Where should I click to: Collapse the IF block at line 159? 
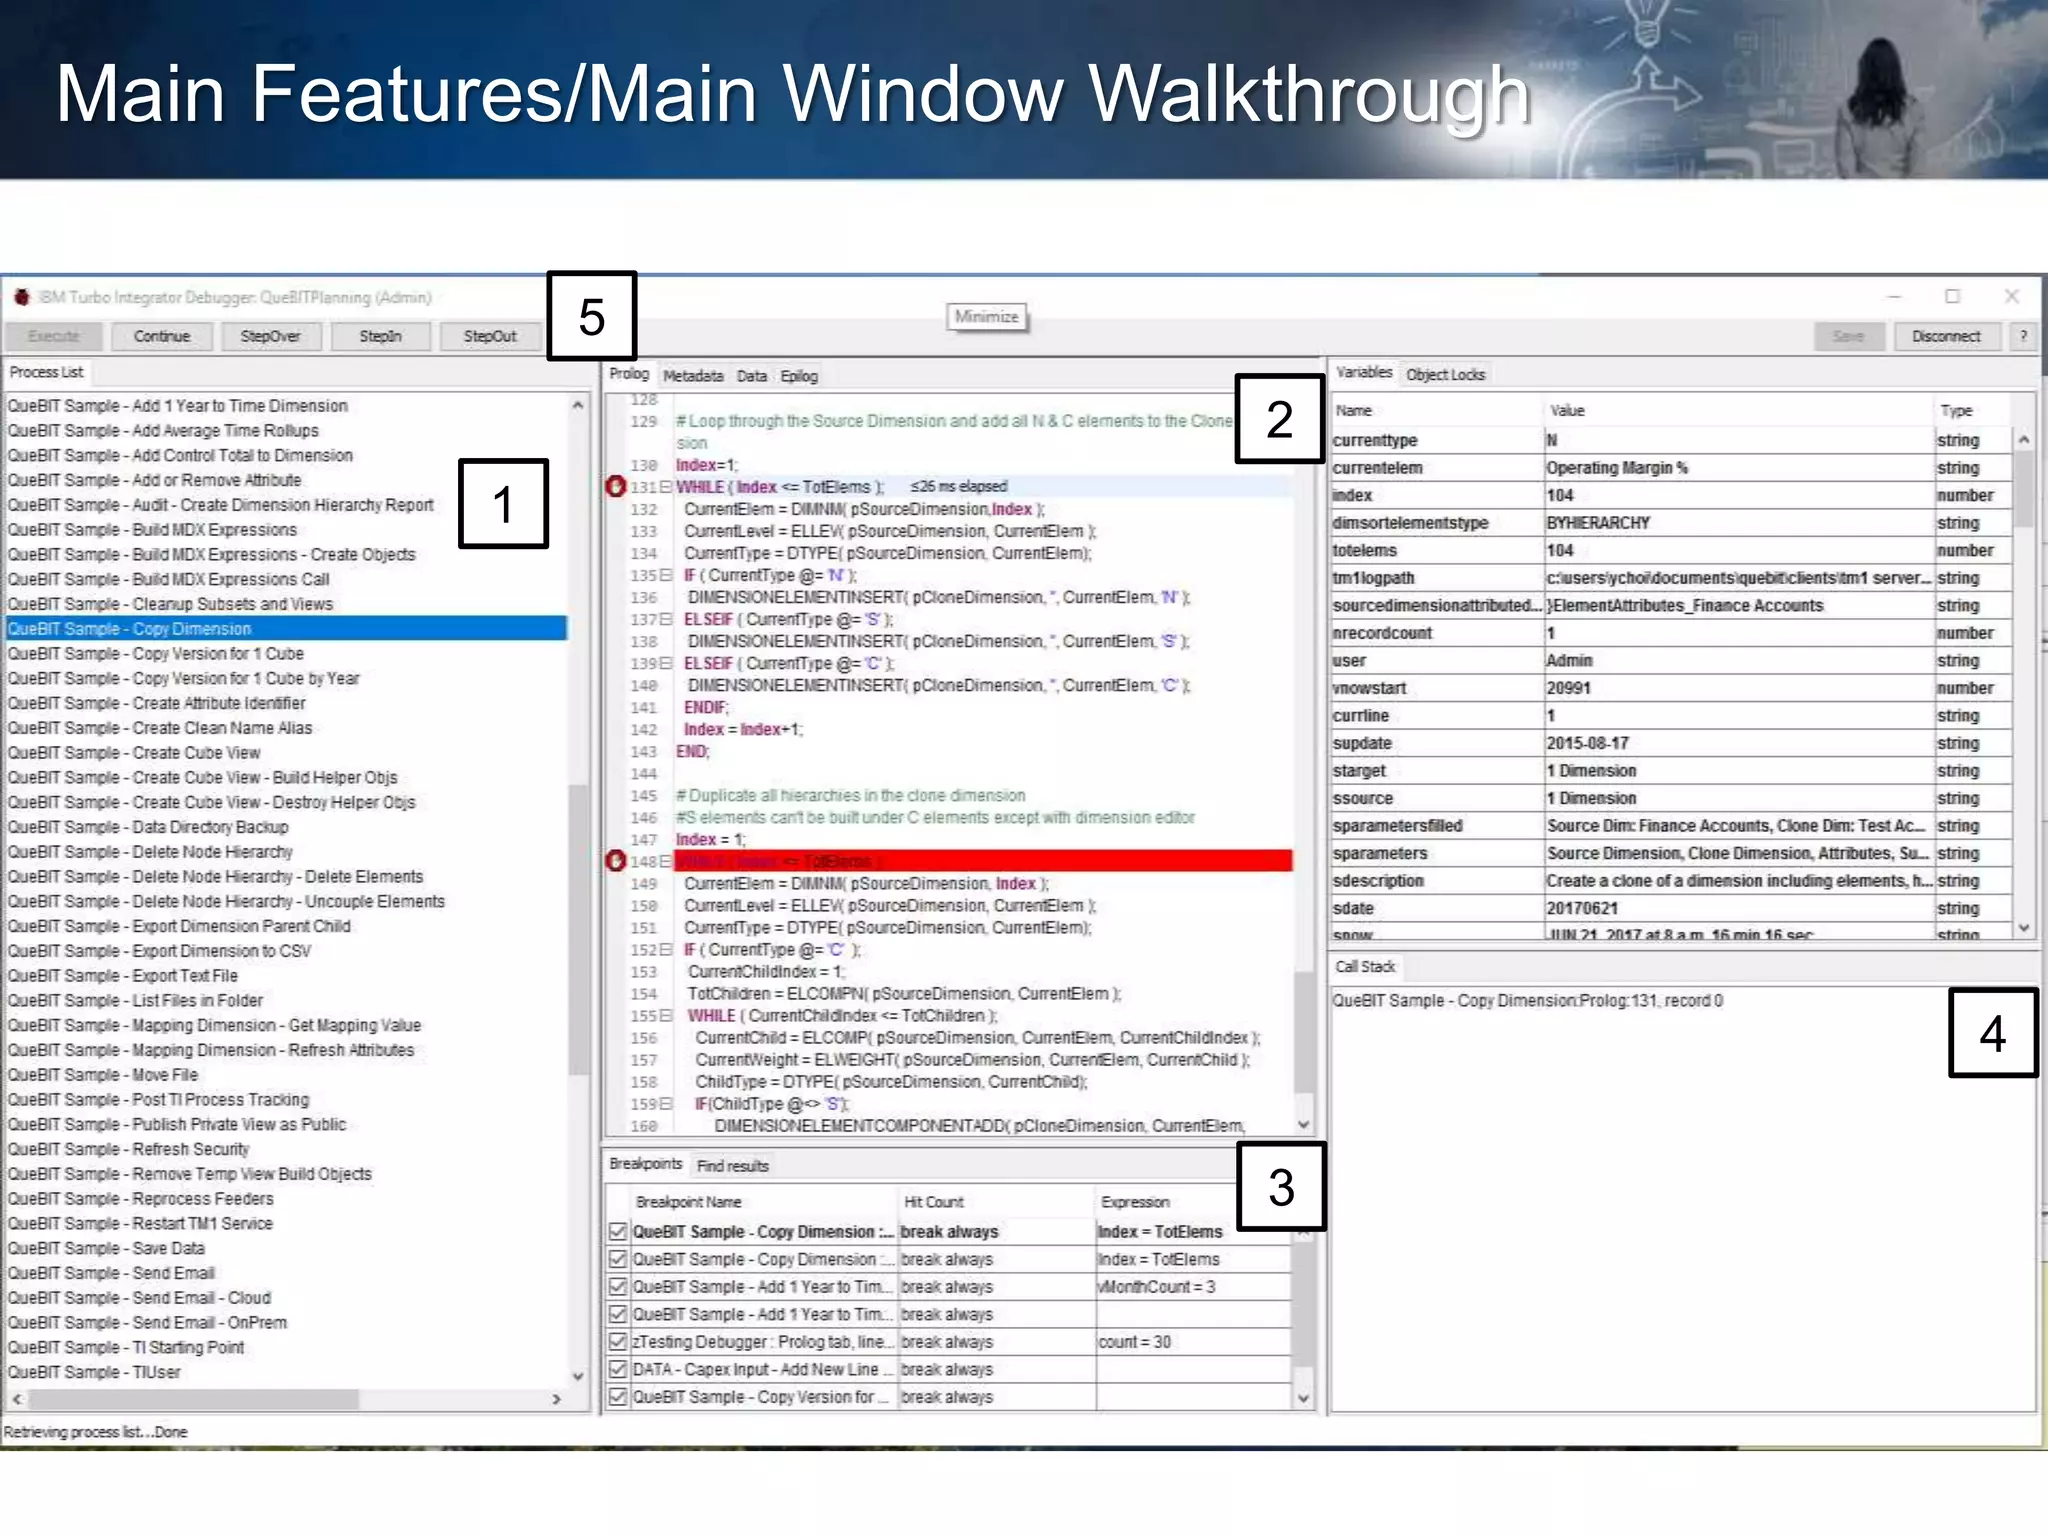[x=666, y=1103]
